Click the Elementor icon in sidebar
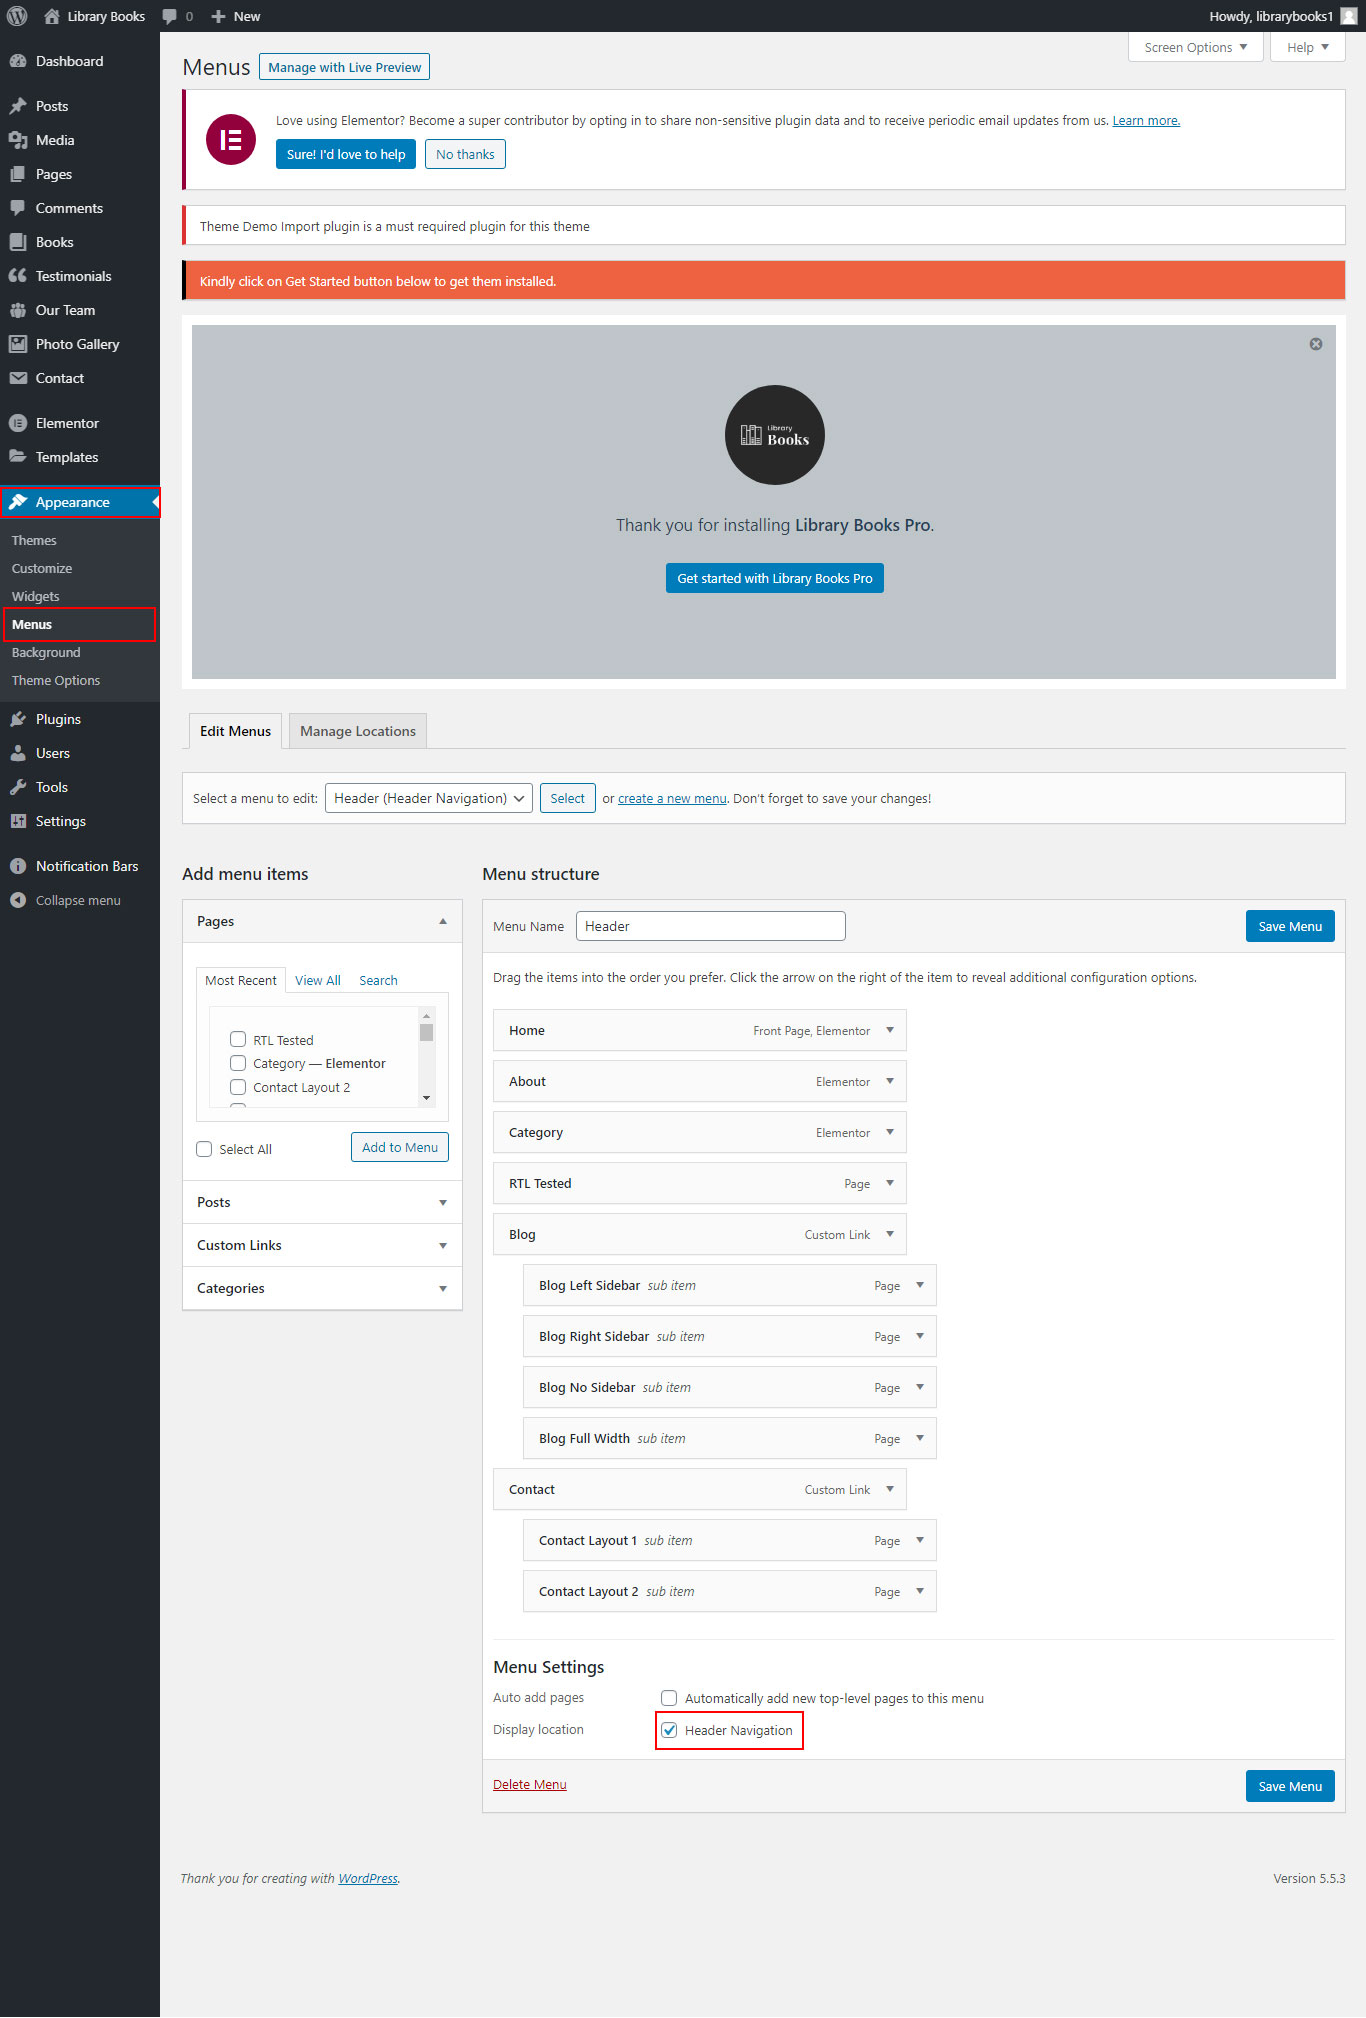The height and width of the screenshot is (2018, 1366). click(x=18, y=423)
